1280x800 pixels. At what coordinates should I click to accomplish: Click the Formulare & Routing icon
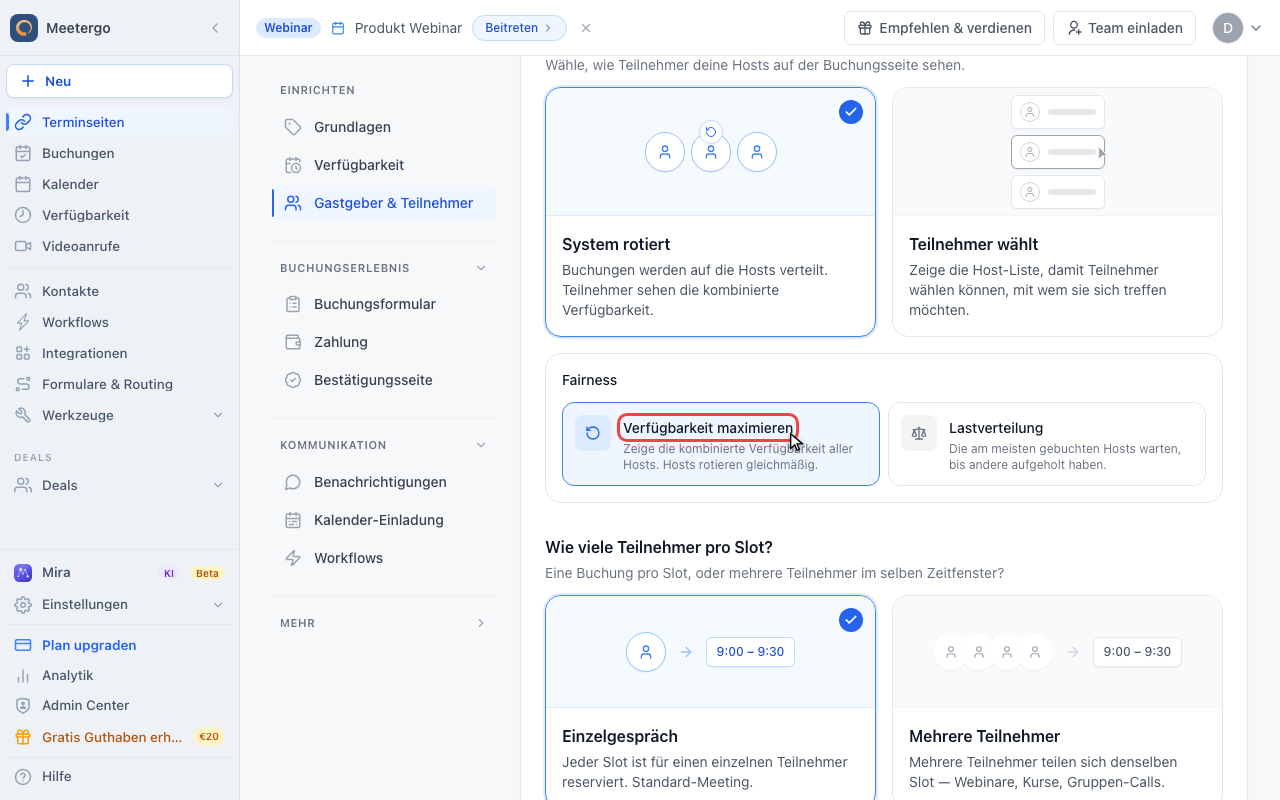(x=23, y=384)
